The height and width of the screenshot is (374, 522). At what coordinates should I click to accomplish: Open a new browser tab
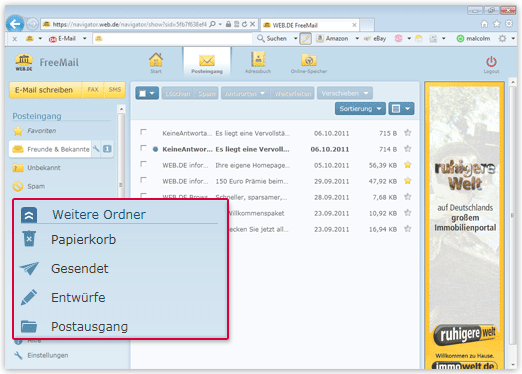(367, 25)
